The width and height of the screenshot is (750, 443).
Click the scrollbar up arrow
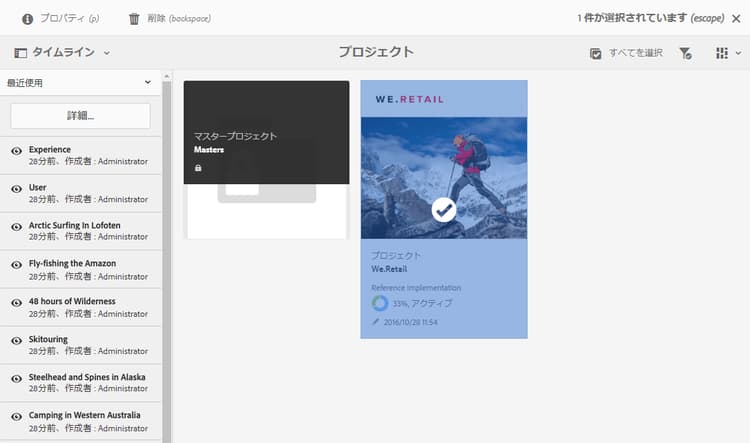pos(166,76)
